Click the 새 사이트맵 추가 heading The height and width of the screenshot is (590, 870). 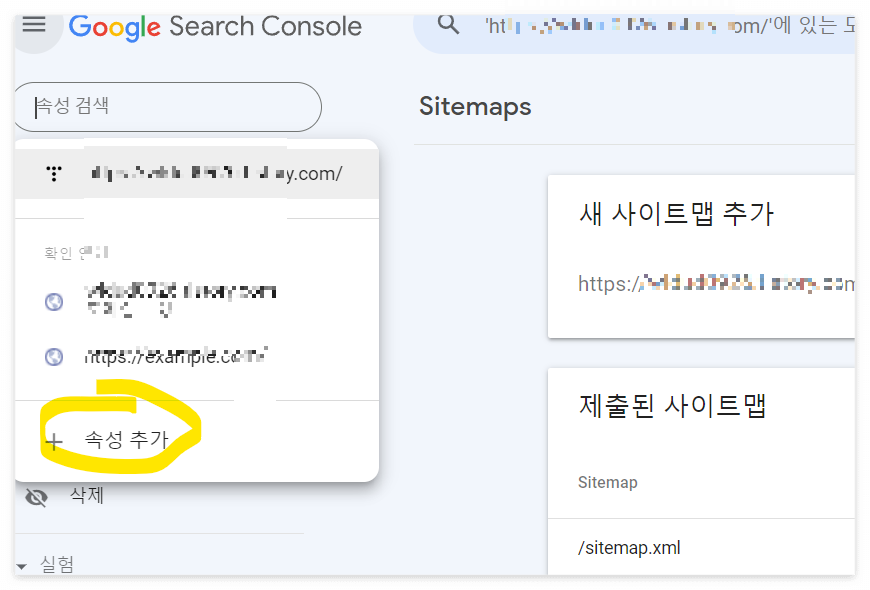pos(676,214)
